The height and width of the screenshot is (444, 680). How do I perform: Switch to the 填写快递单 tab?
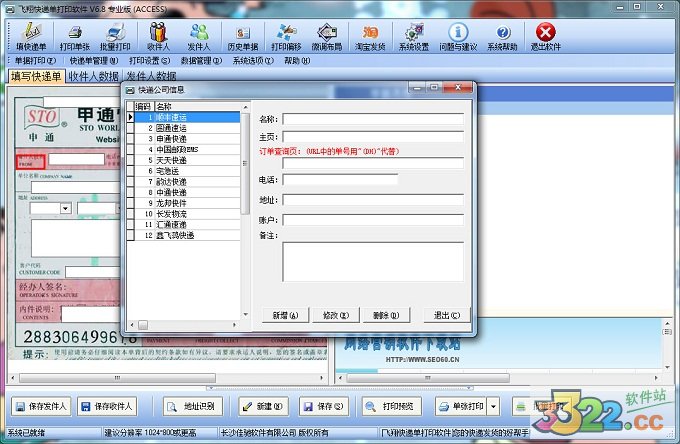(36, 76)
